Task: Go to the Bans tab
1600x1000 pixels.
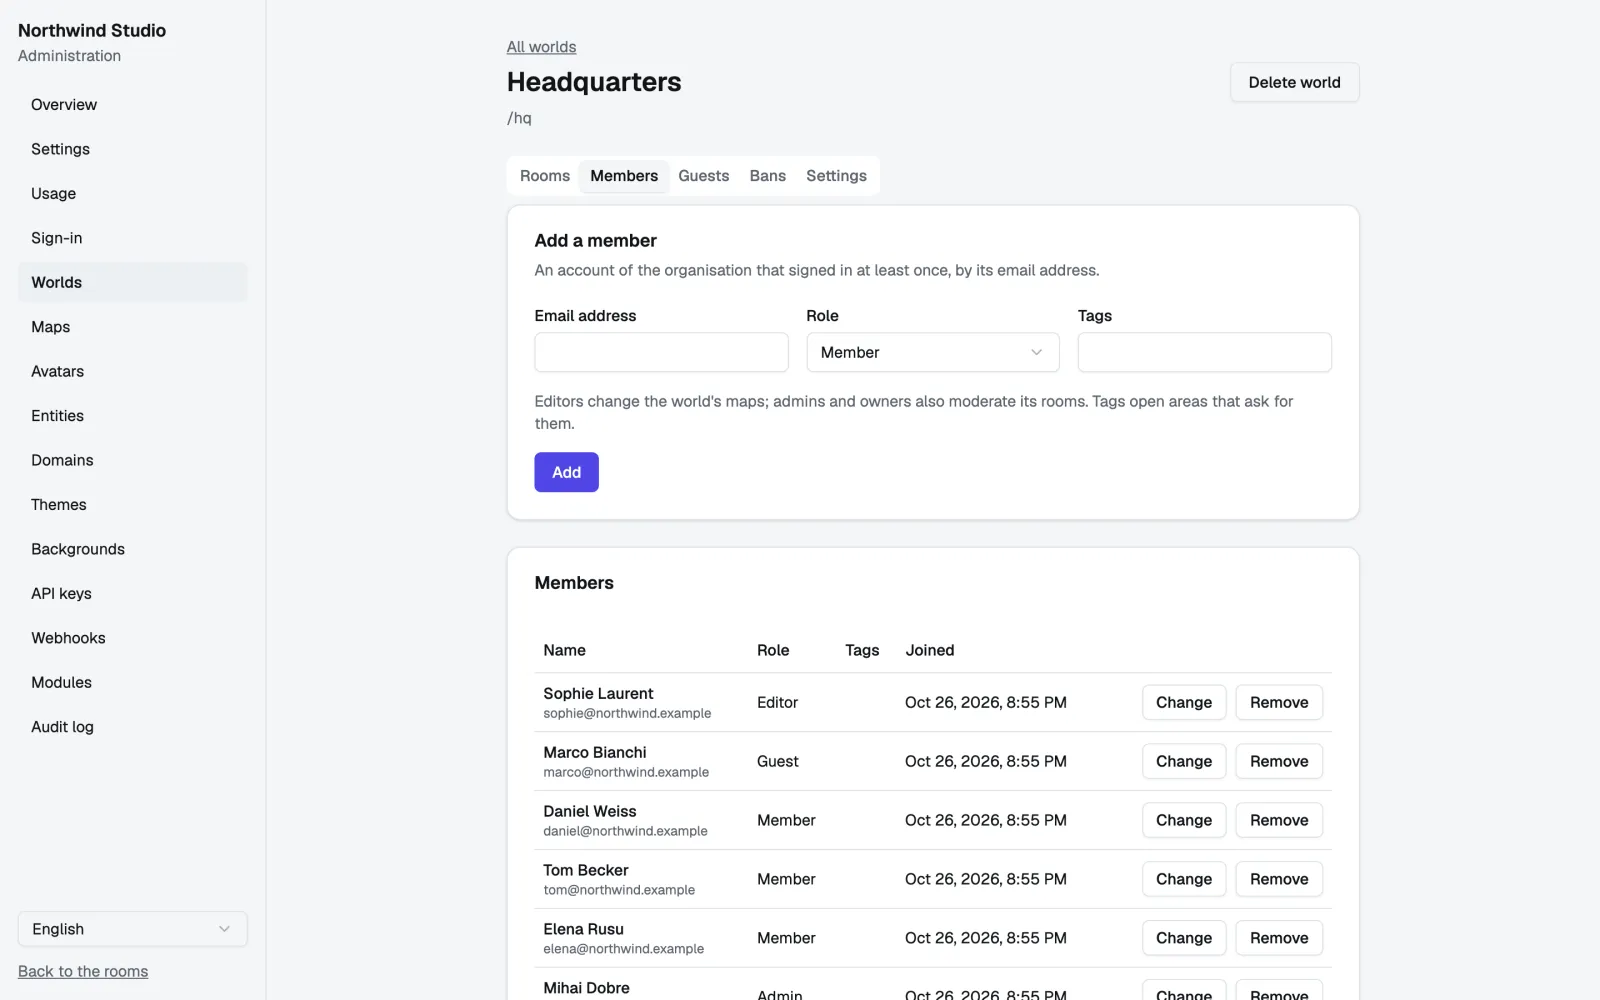Action: pos(768,176)
